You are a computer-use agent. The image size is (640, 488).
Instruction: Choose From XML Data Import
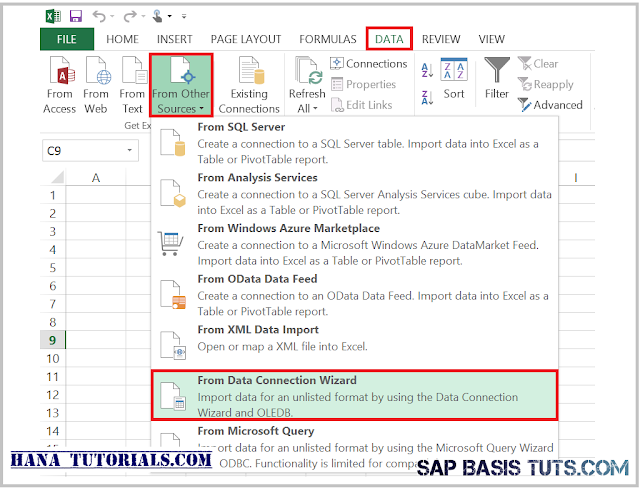coord(354,345)
